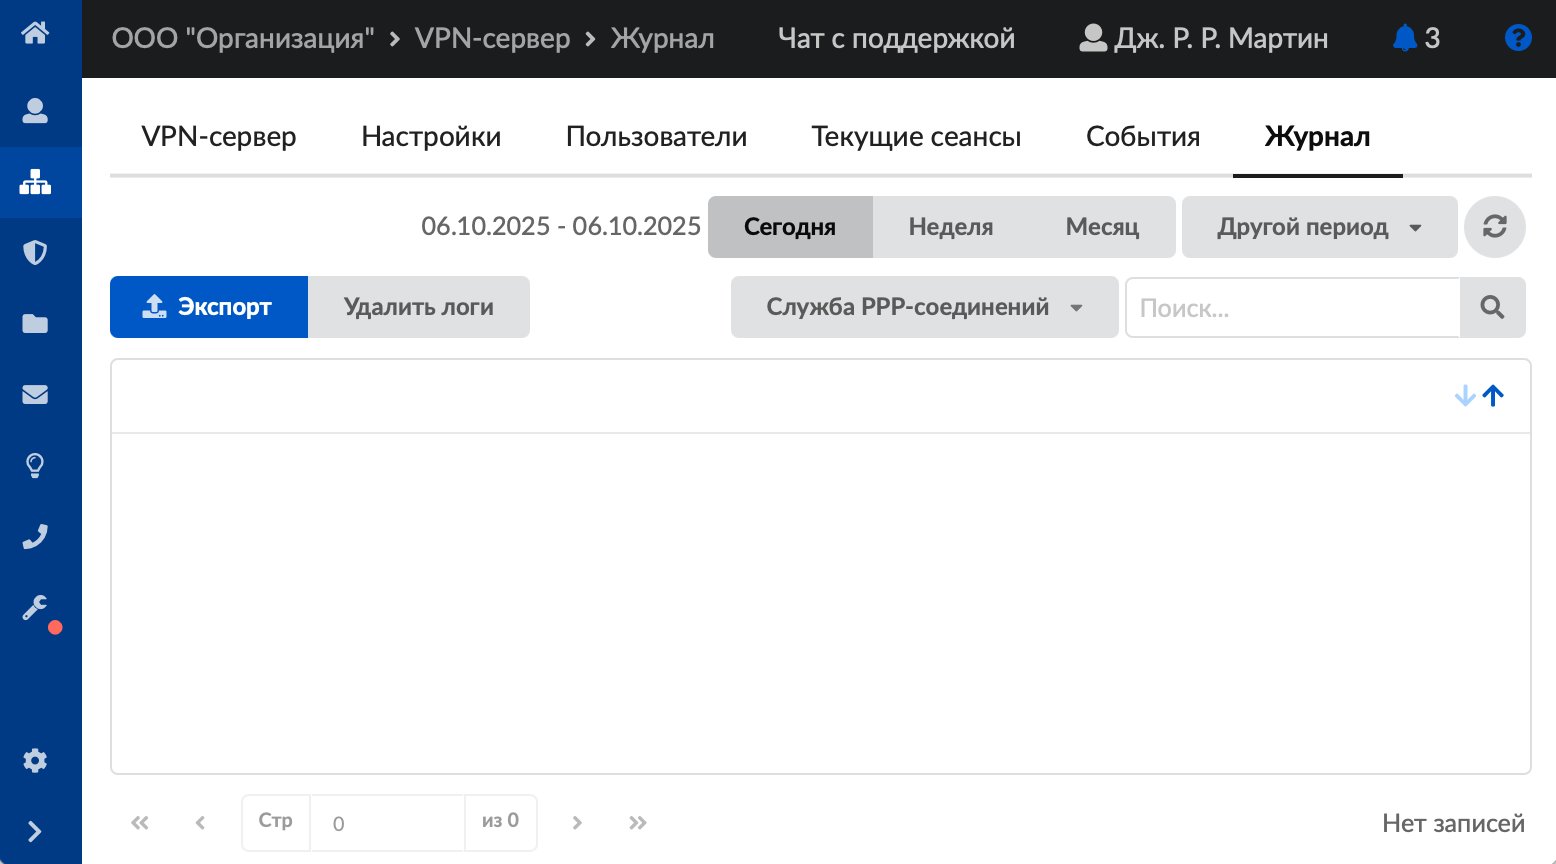Viewport: 1556px width, 864px height.
Task: Click the phone telephony sidebar icon
Action: coord(35,537)
